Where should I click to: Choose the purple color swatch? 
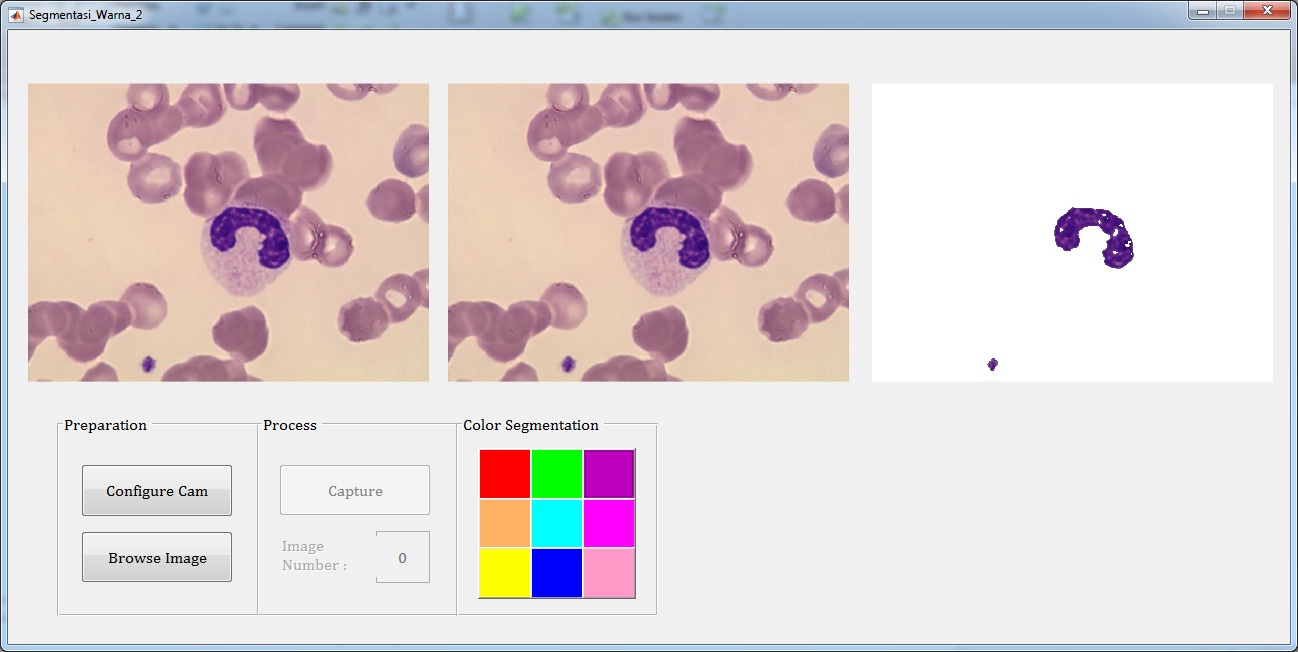(x=609, y=474)
